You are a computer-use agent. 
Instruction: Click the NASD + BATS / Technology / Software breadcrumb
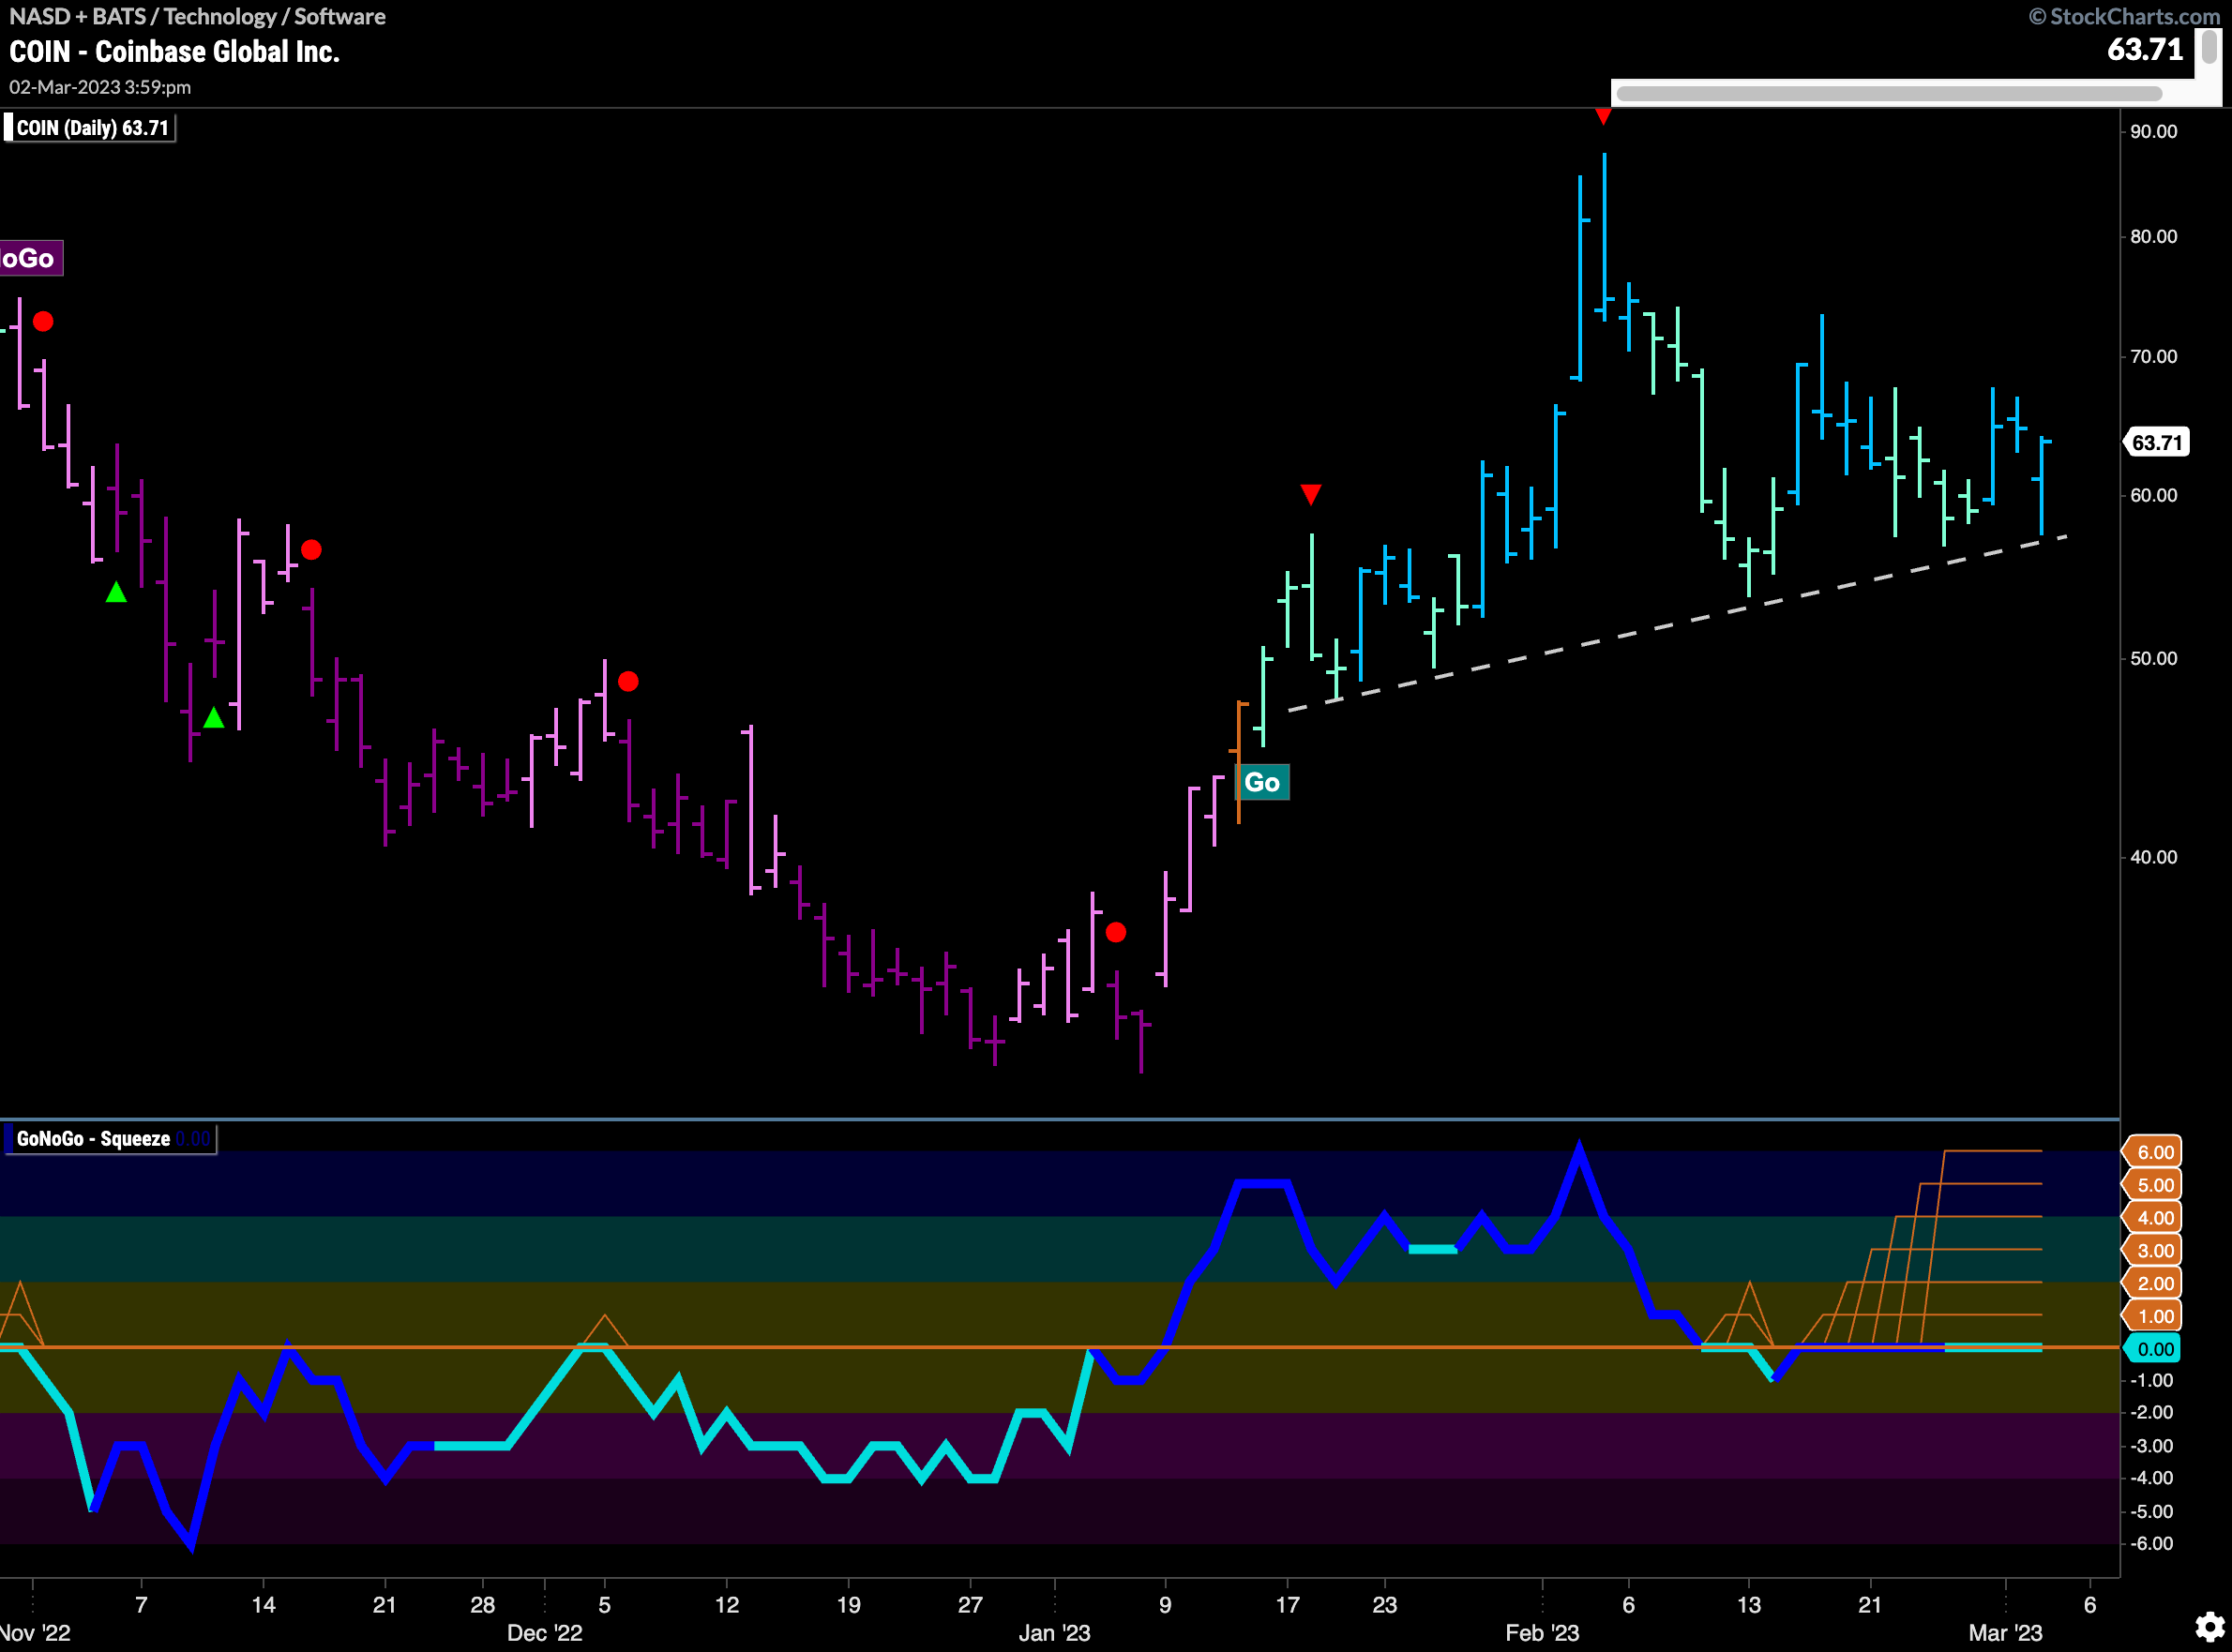[x=197, y=16]
